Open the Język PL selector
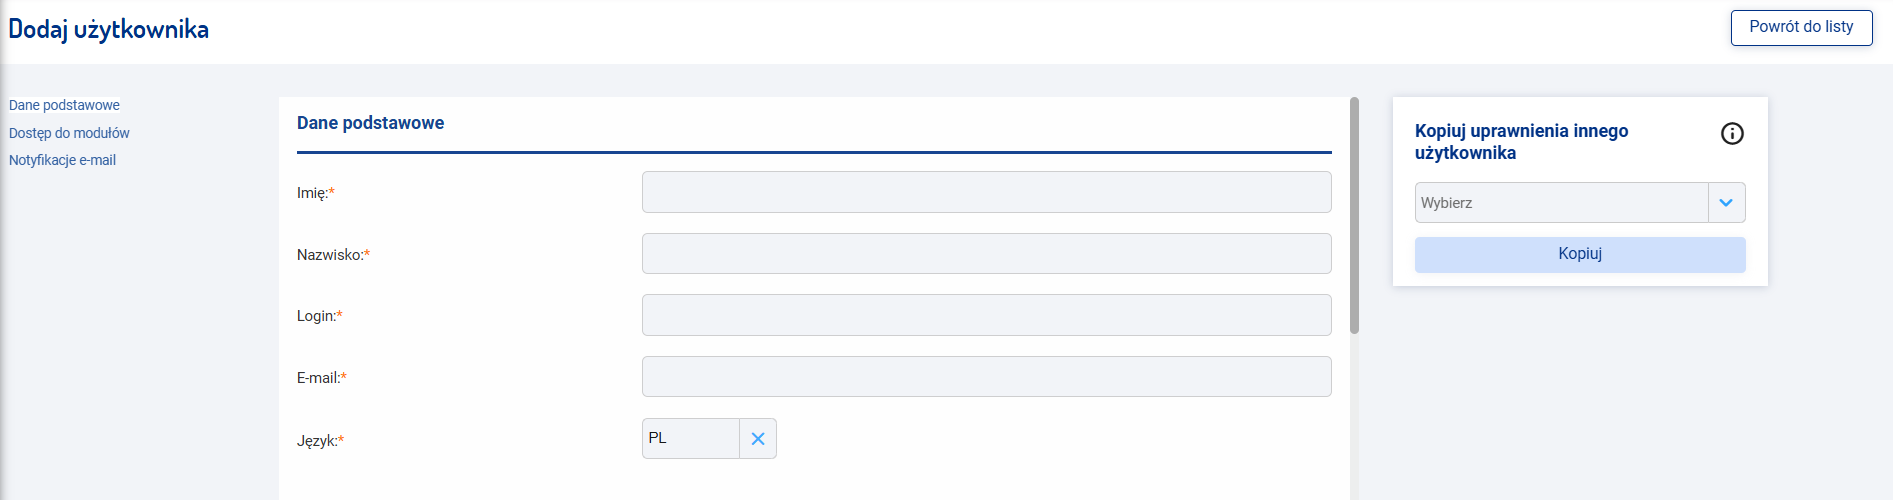This screenshot has height=500, width=1893. click(x=690, y=439)
